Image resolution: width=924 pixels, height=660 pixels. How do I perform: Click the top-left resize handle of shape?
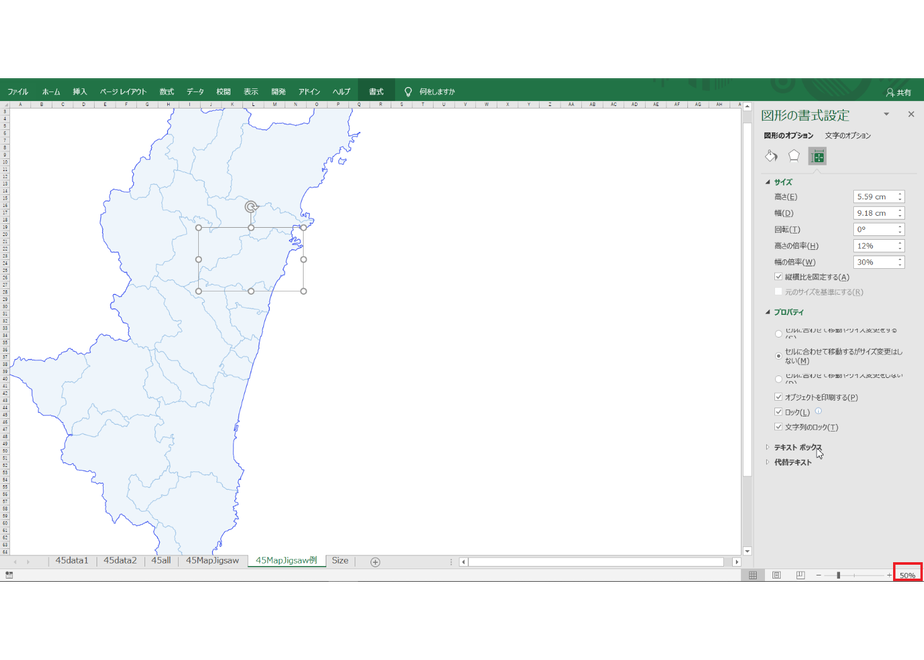point(199,227)
